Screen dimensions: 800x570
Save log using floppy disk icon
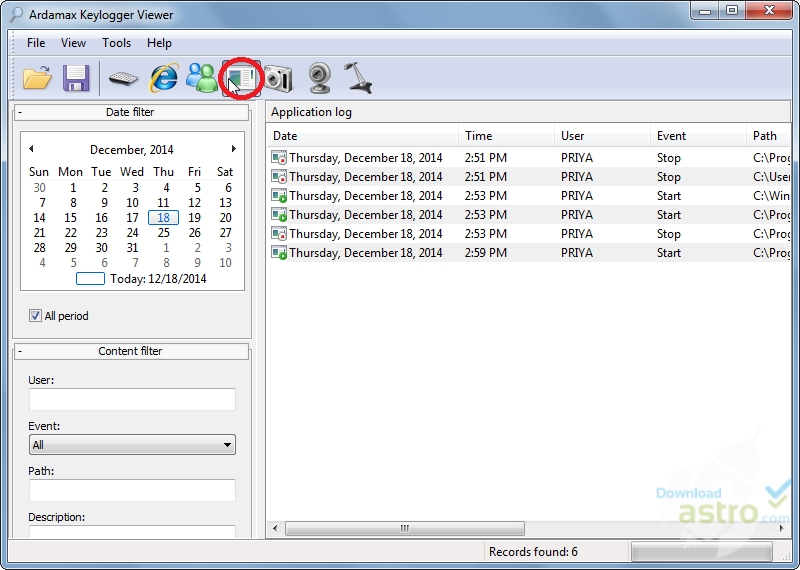point(76,78)
